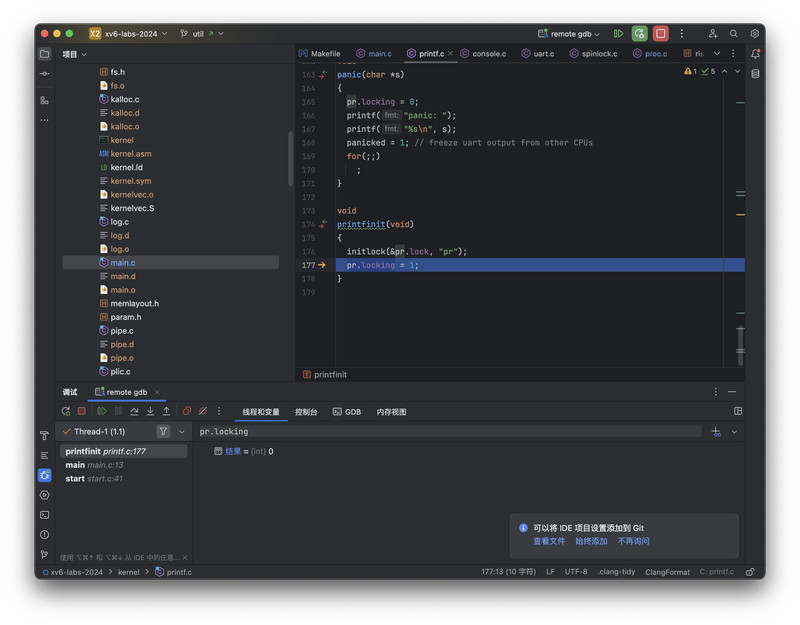800x625 pixels.
Task: Pause program in the debug toolbar
Action: [118, 411]
